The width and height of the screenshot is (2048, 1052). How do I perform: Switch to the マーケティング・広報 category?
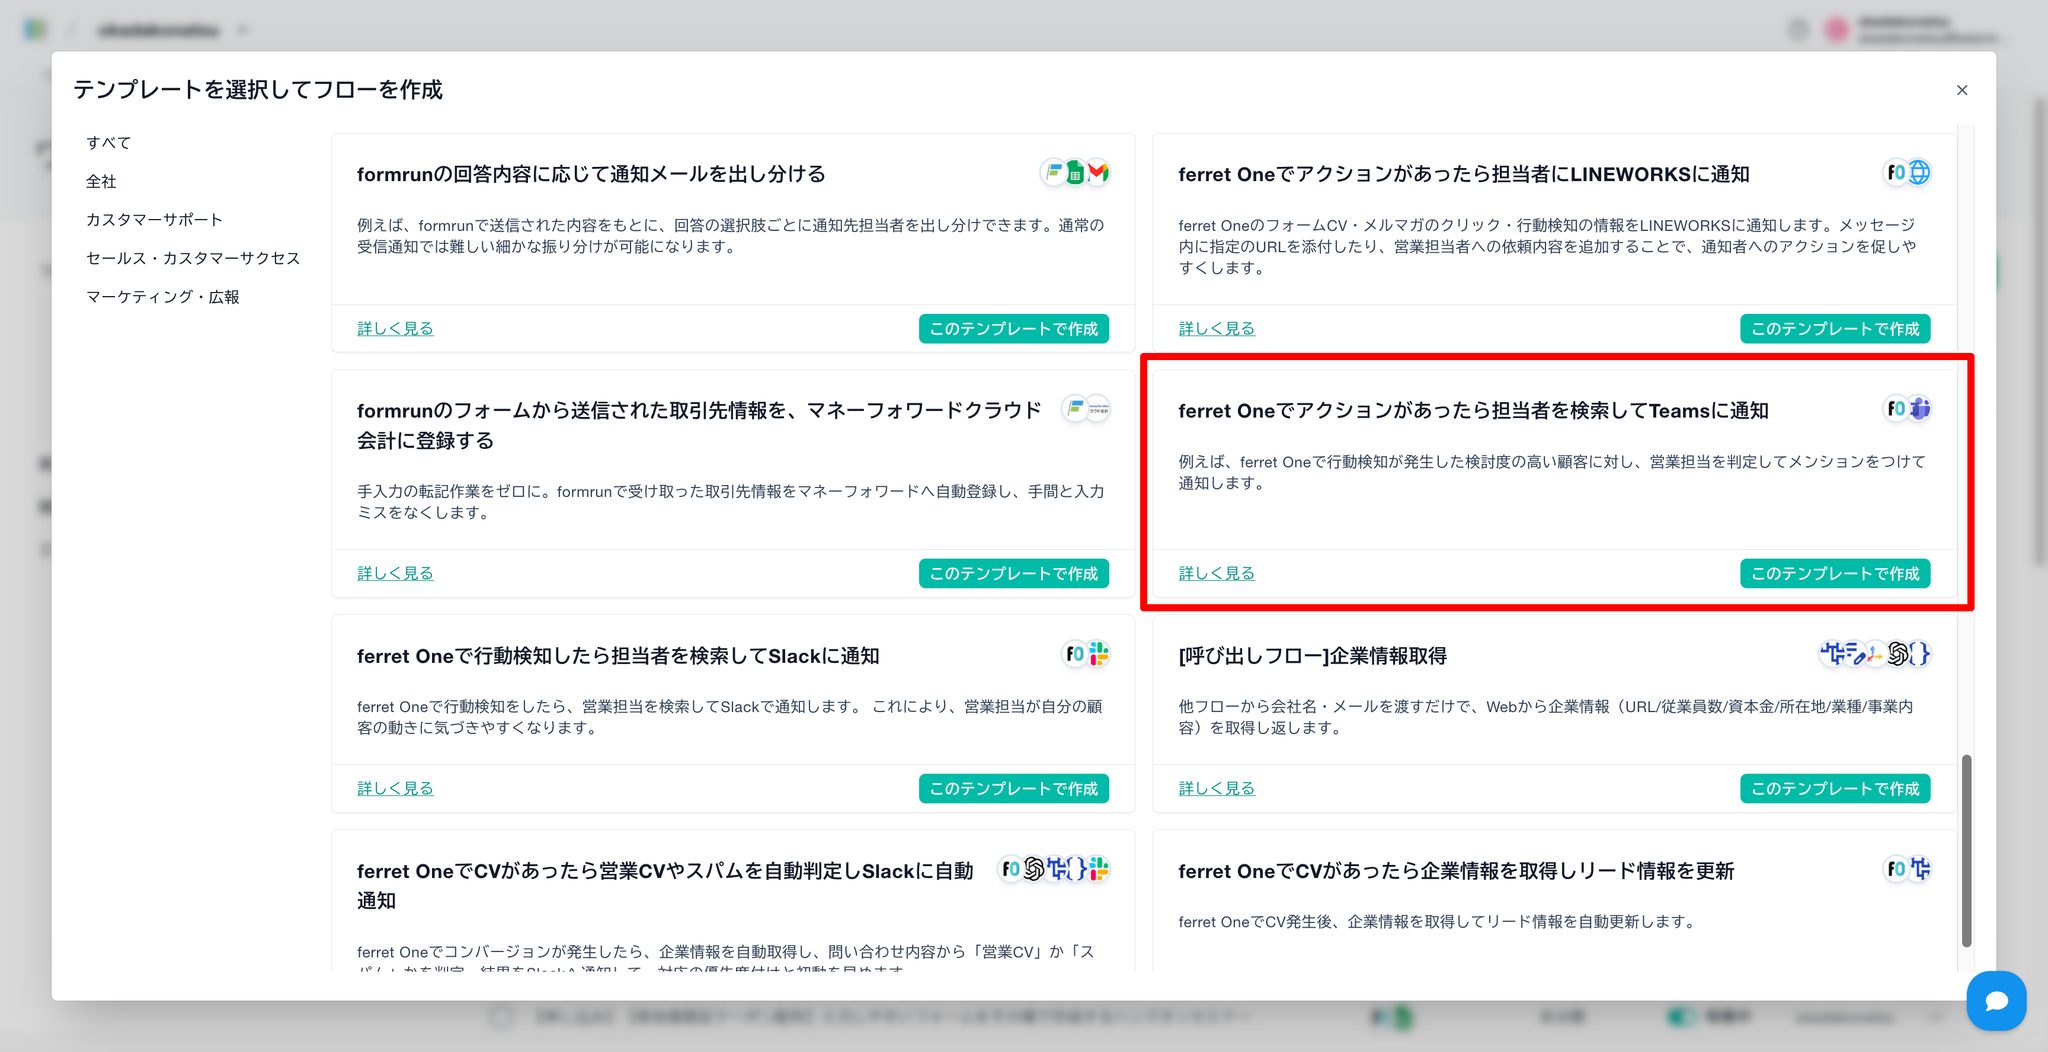coord(163,297)
